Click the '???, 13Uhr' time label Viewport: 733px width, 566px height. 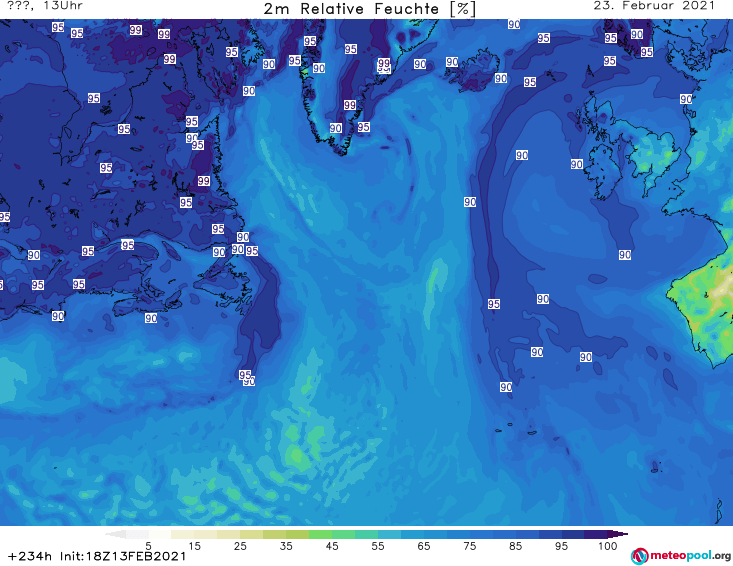pos(45,6)
